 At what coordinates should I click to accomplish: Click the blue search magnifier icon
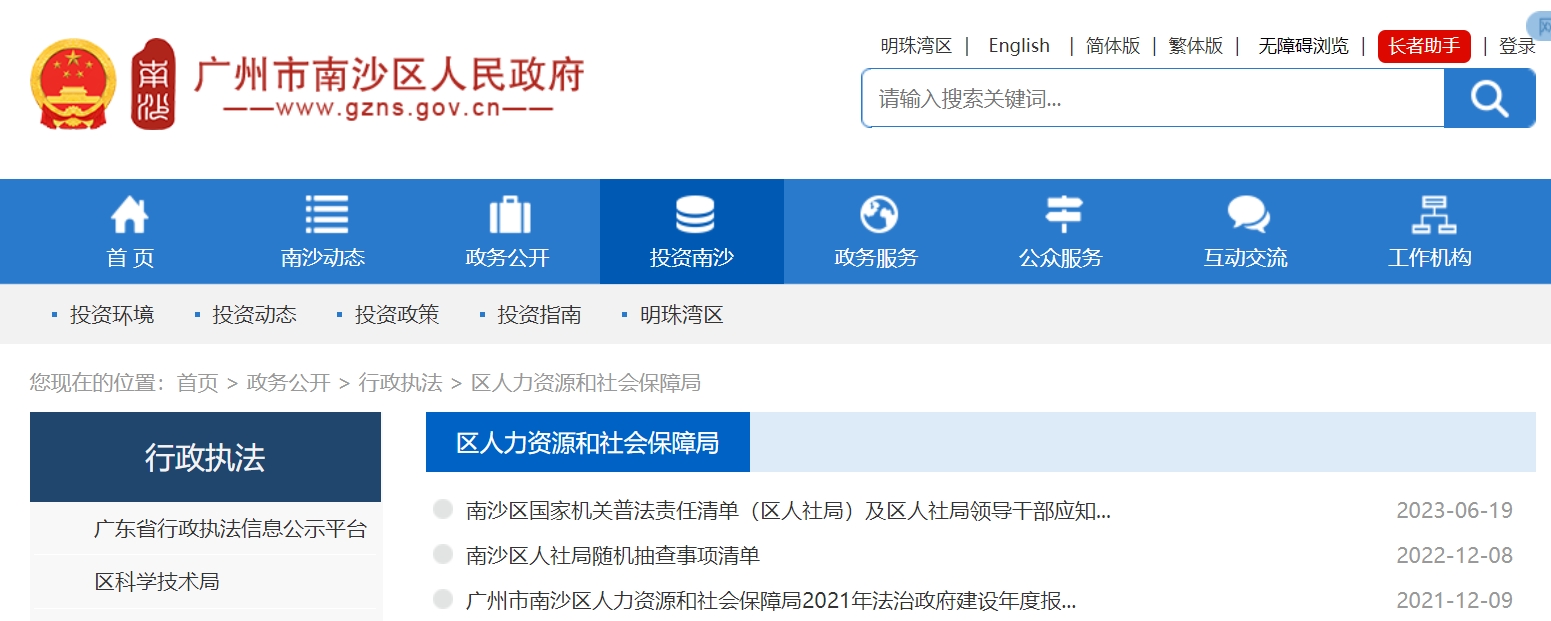tap(1489, 98)
